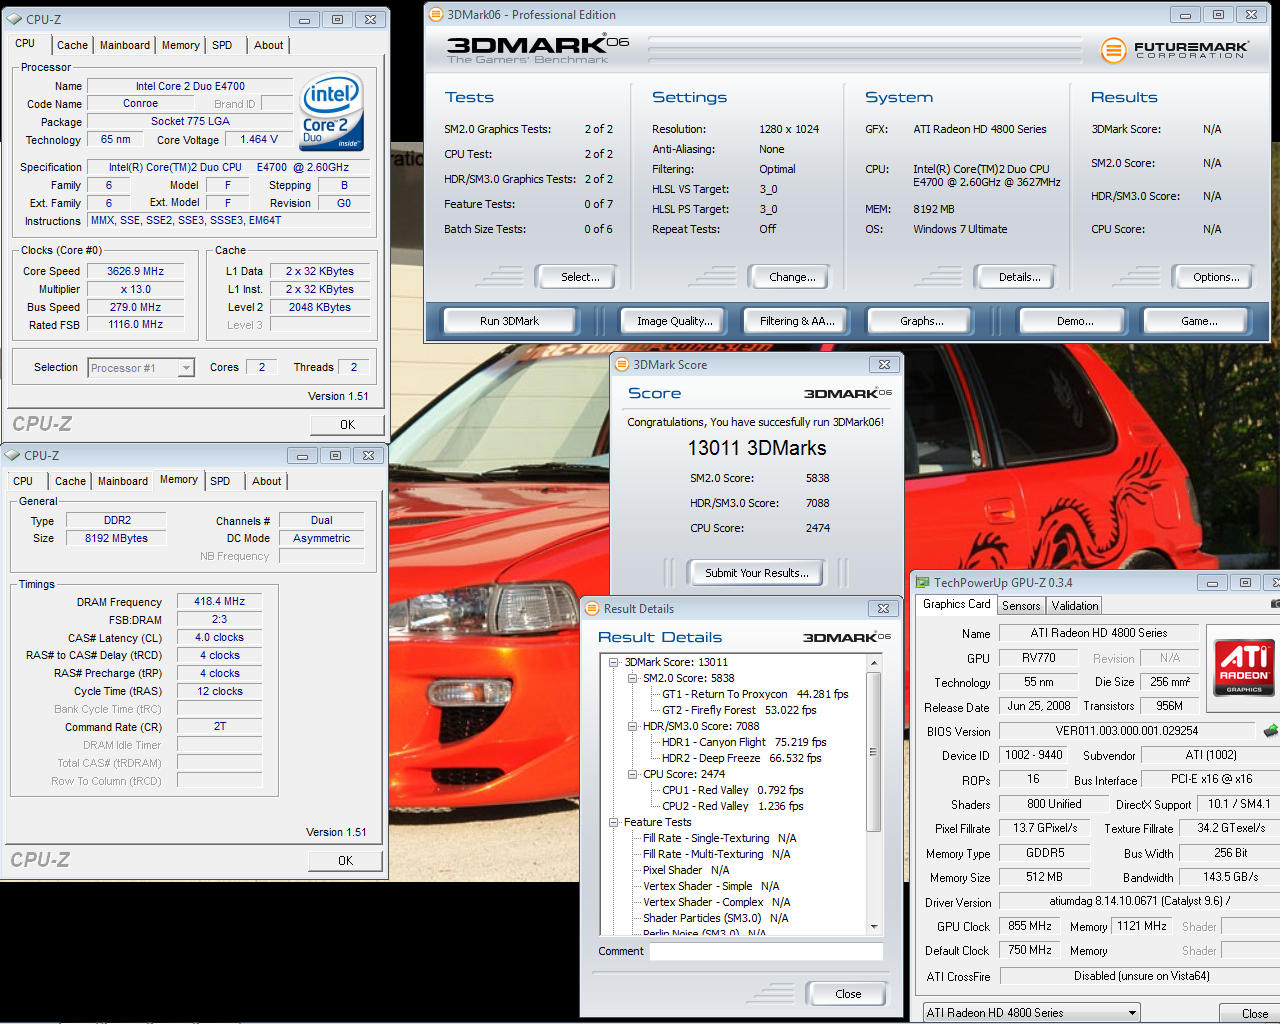Click the VER011.003.000.001.029254 BIOS version field
1280x1024 pixels.
[x=1127, y=731]
